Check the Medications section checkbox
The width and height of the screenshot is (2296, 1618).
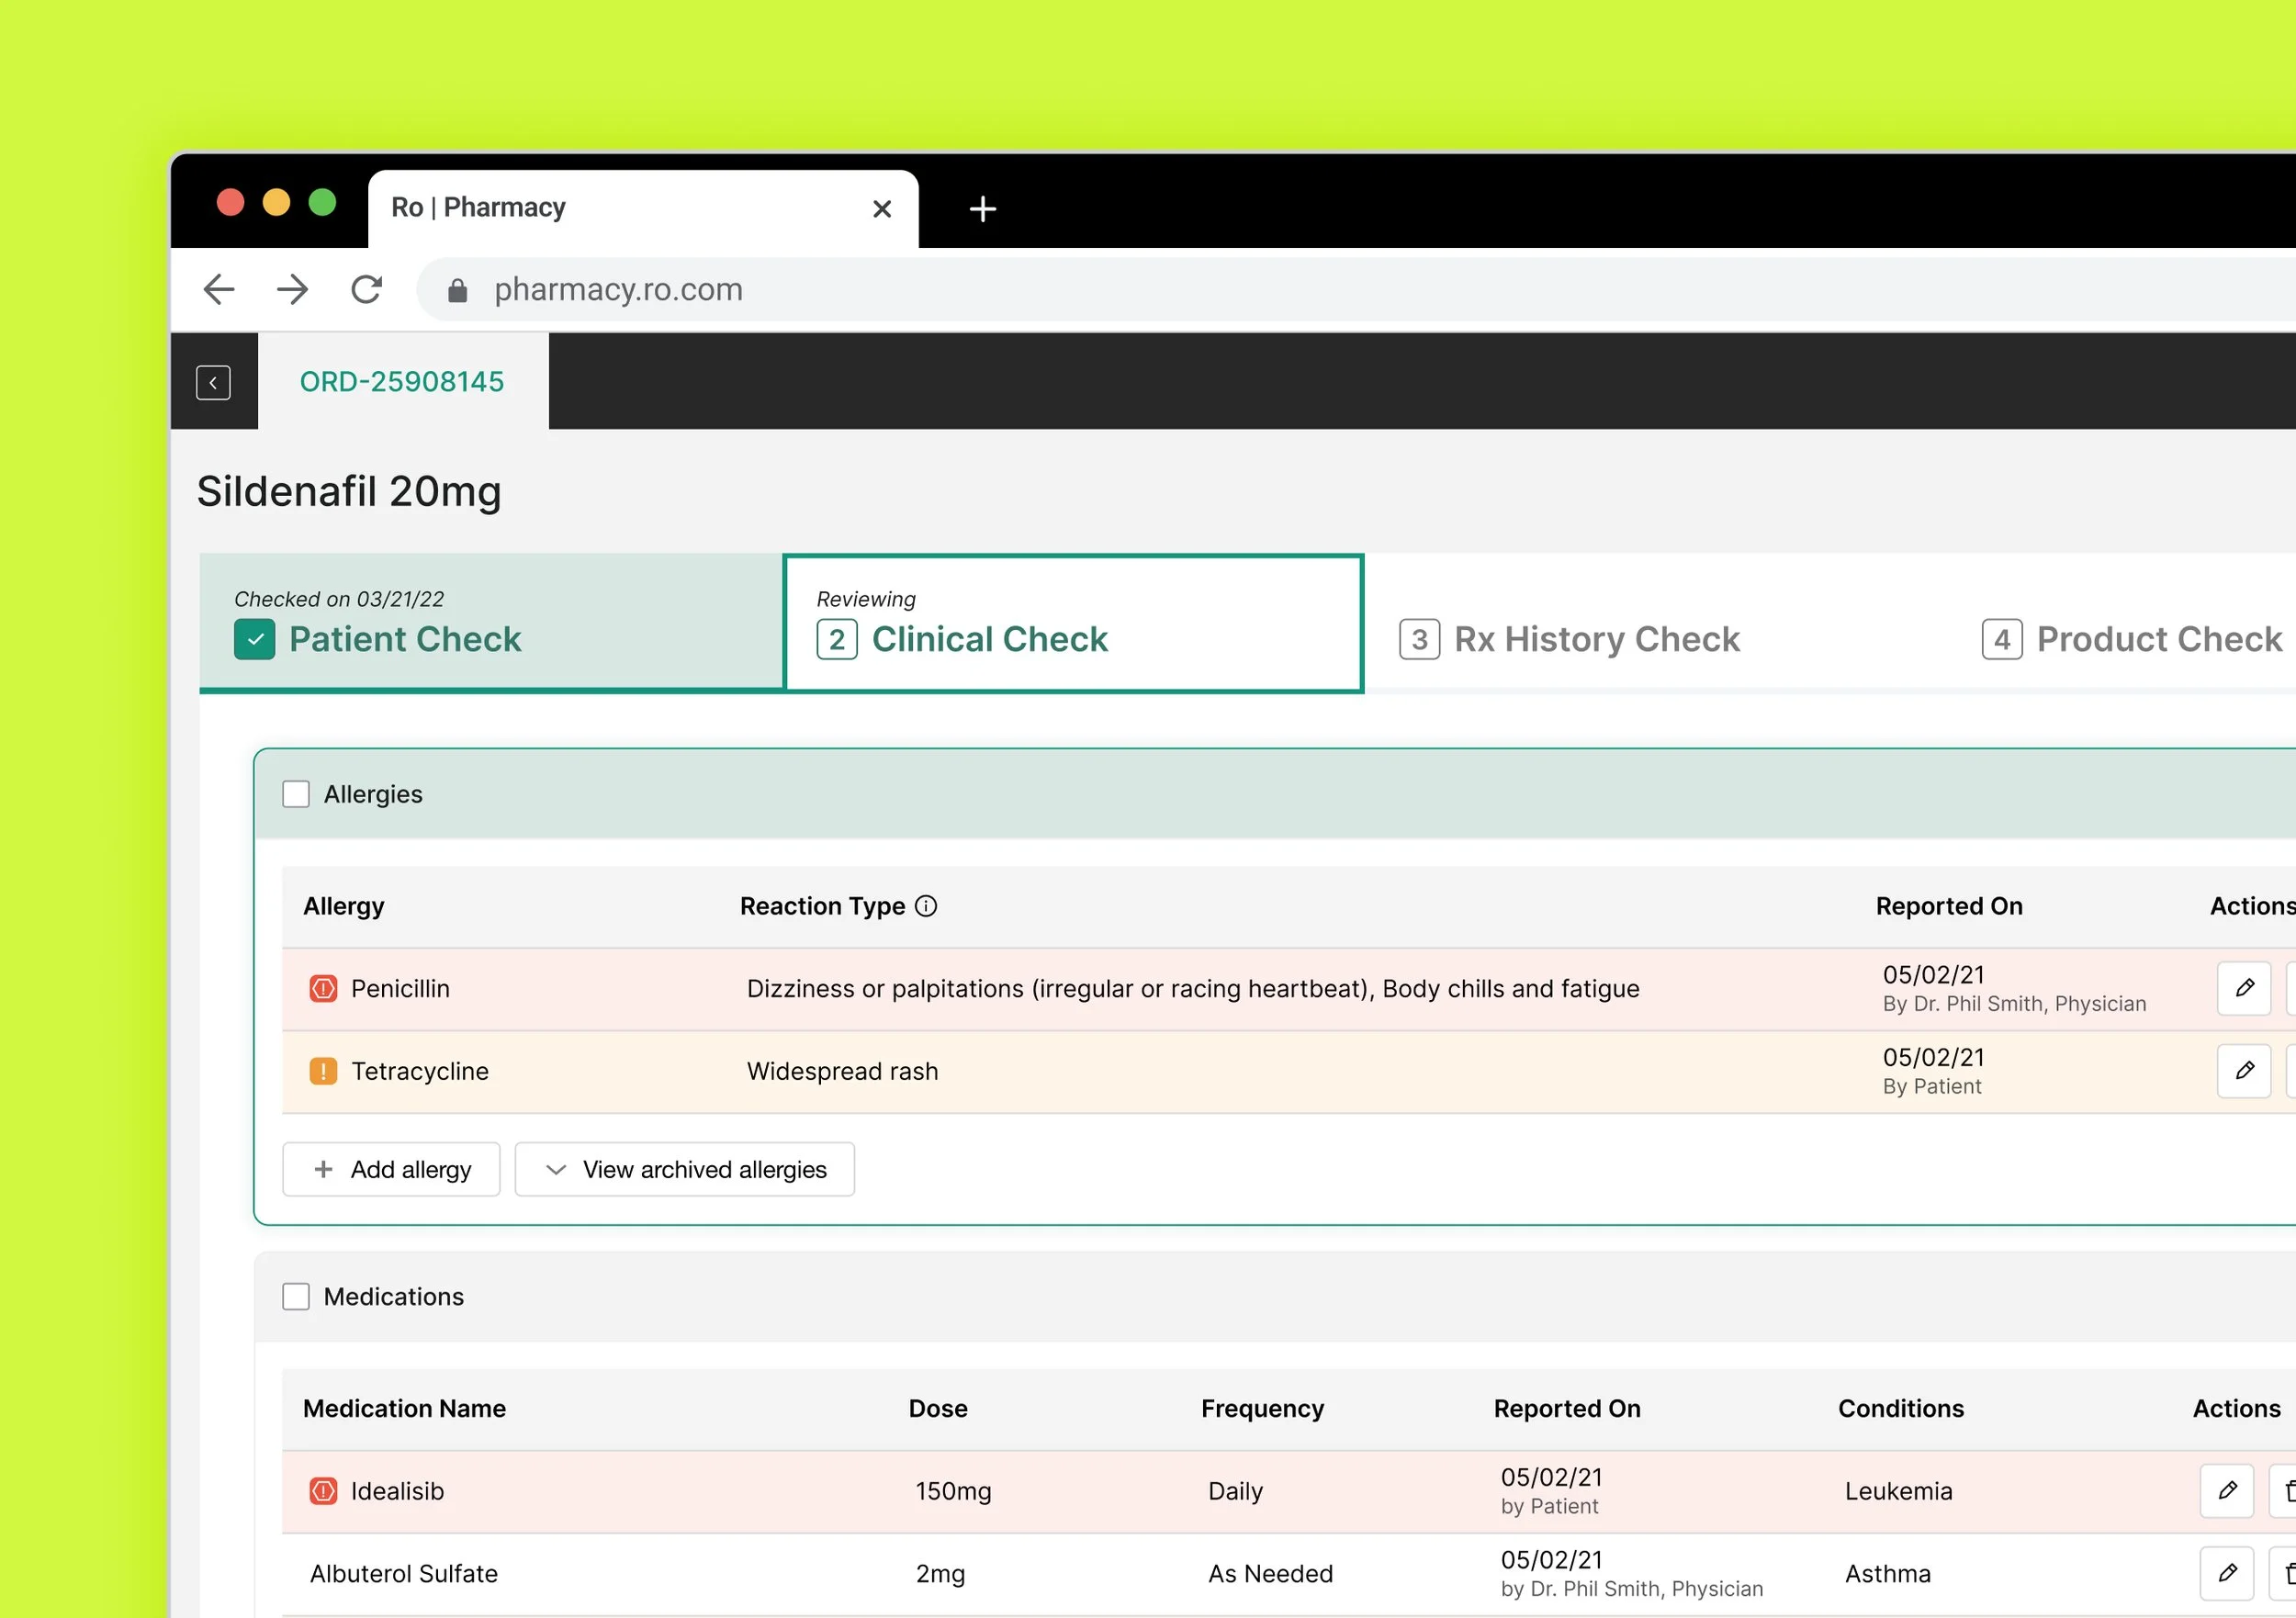pos(296,1296)
